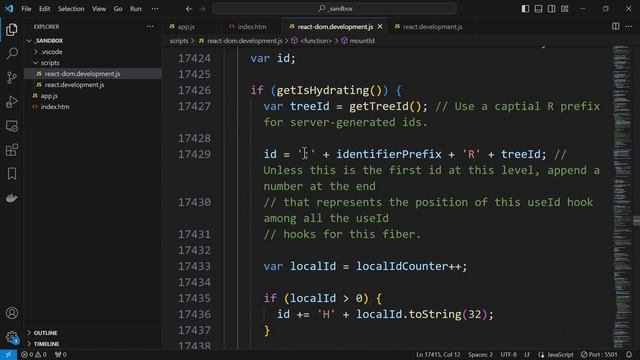640x360 pixels.
Task: Open the Bookmarks view icon
Action: [x=12, y=174]
